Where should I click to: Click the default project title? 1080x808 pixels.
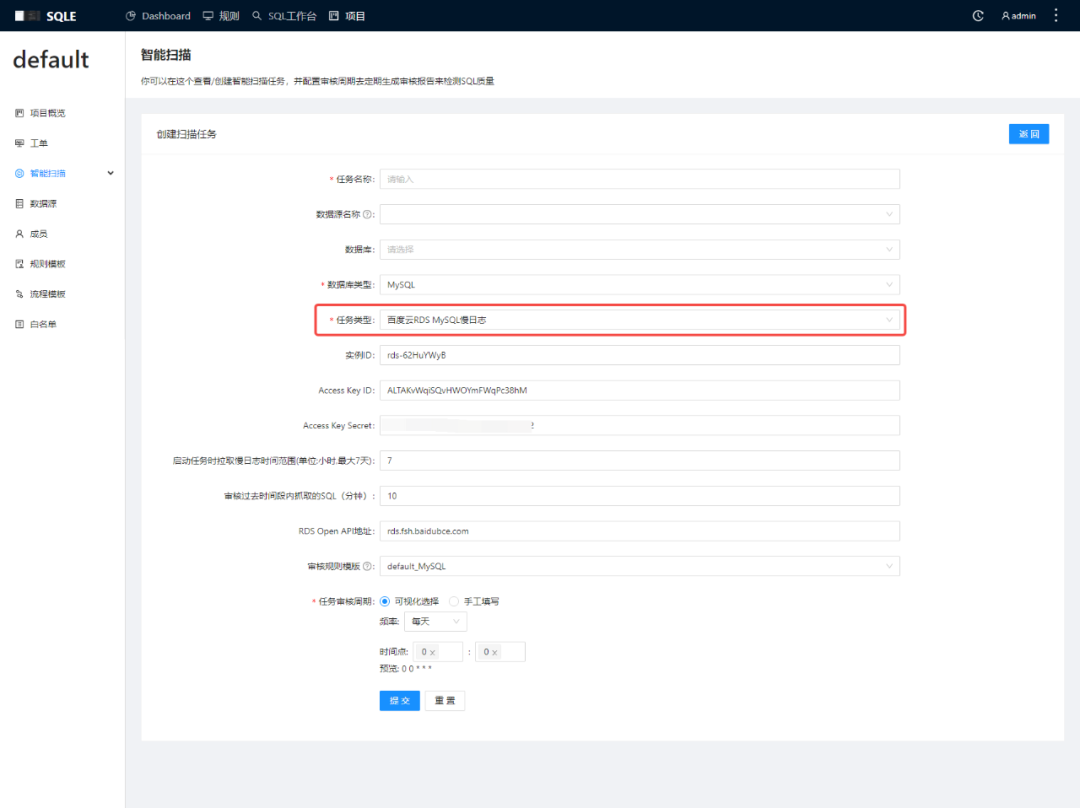coord(51,60)
